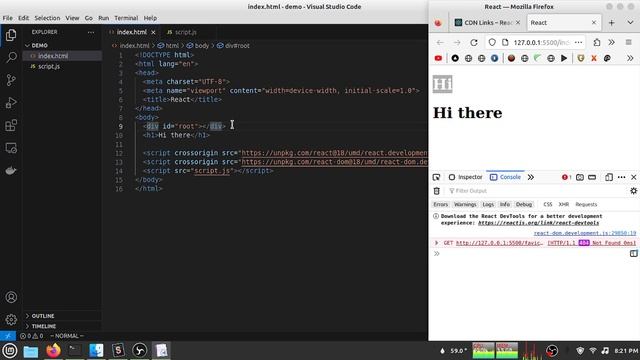Open the Docker view in activity bar

point(11,170)
